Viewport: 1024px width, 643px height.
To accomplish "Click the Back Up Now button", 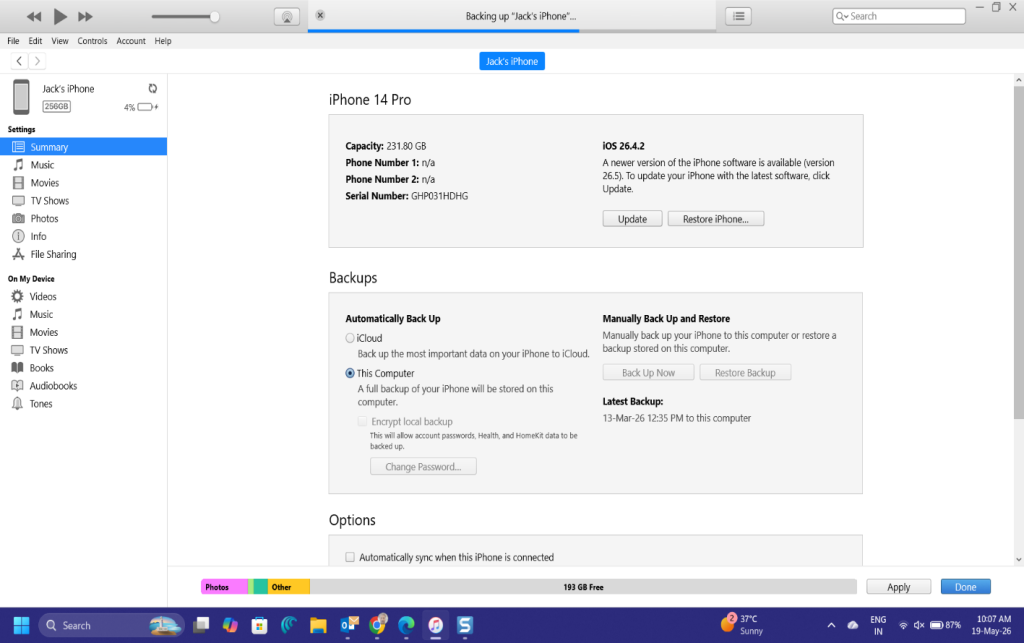I will click(648, 373).
